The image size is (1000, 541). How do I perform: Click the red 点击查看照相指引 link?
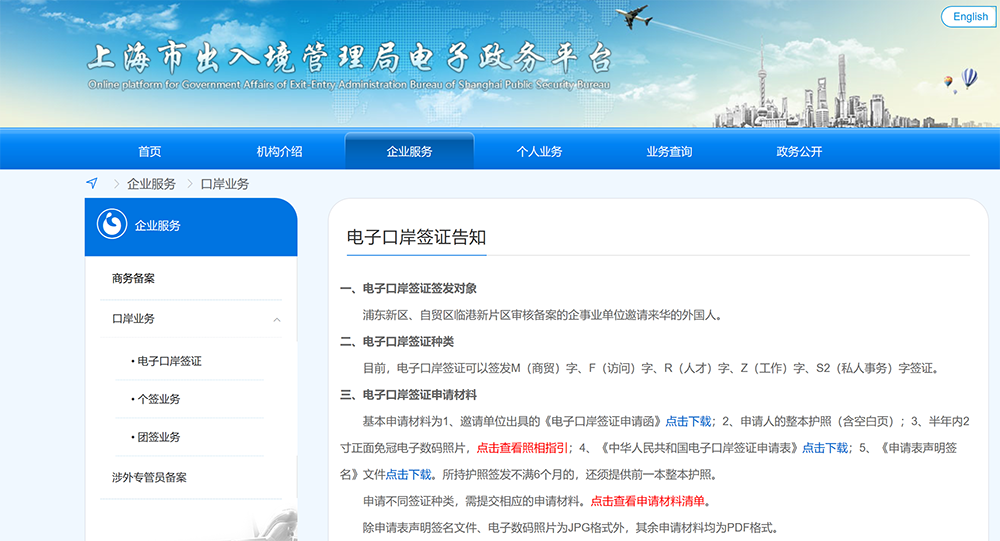click(x=523, y=448)
